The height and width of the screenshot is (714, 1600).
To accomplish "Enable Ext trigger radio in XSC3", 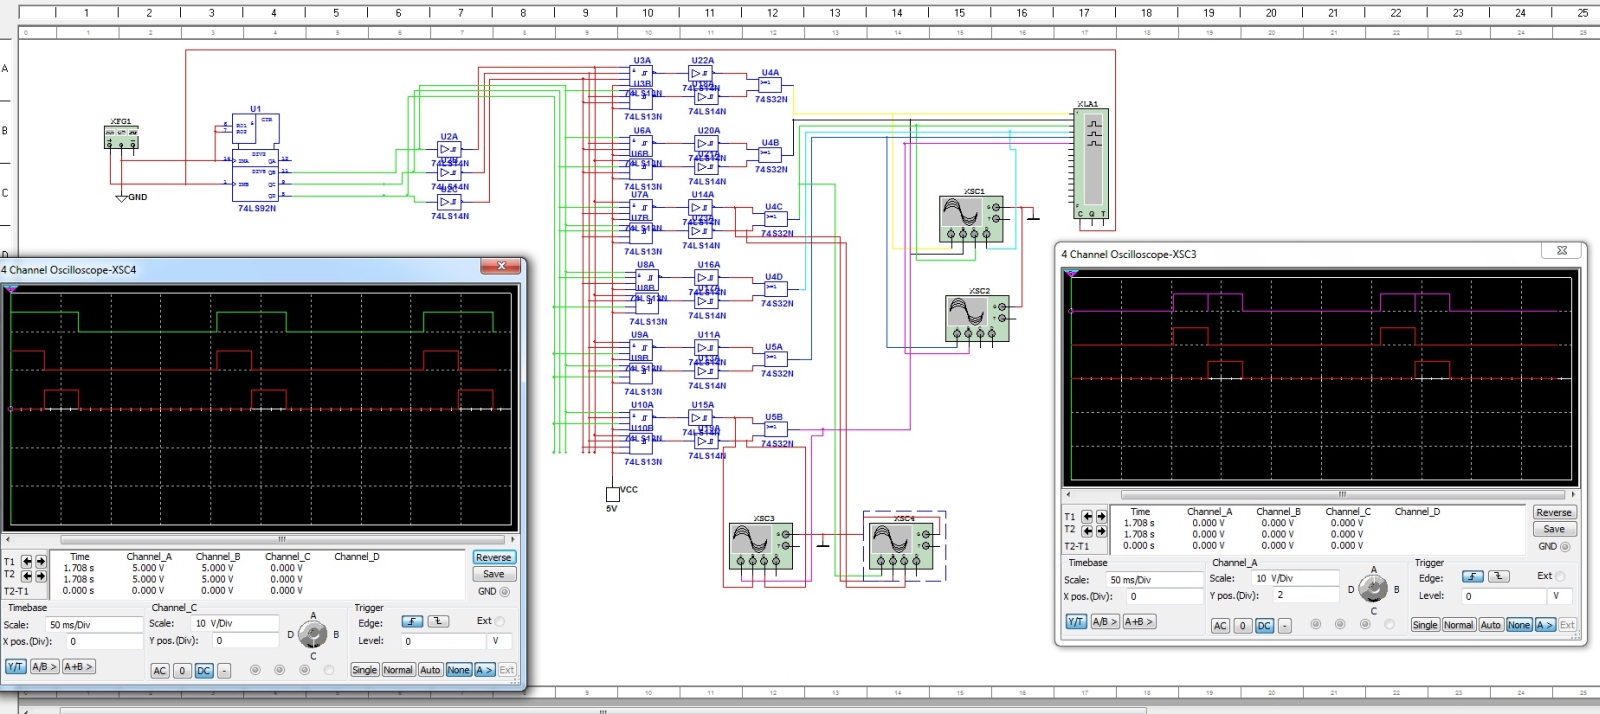I will pyautogui.click(x=1560, y=576).
